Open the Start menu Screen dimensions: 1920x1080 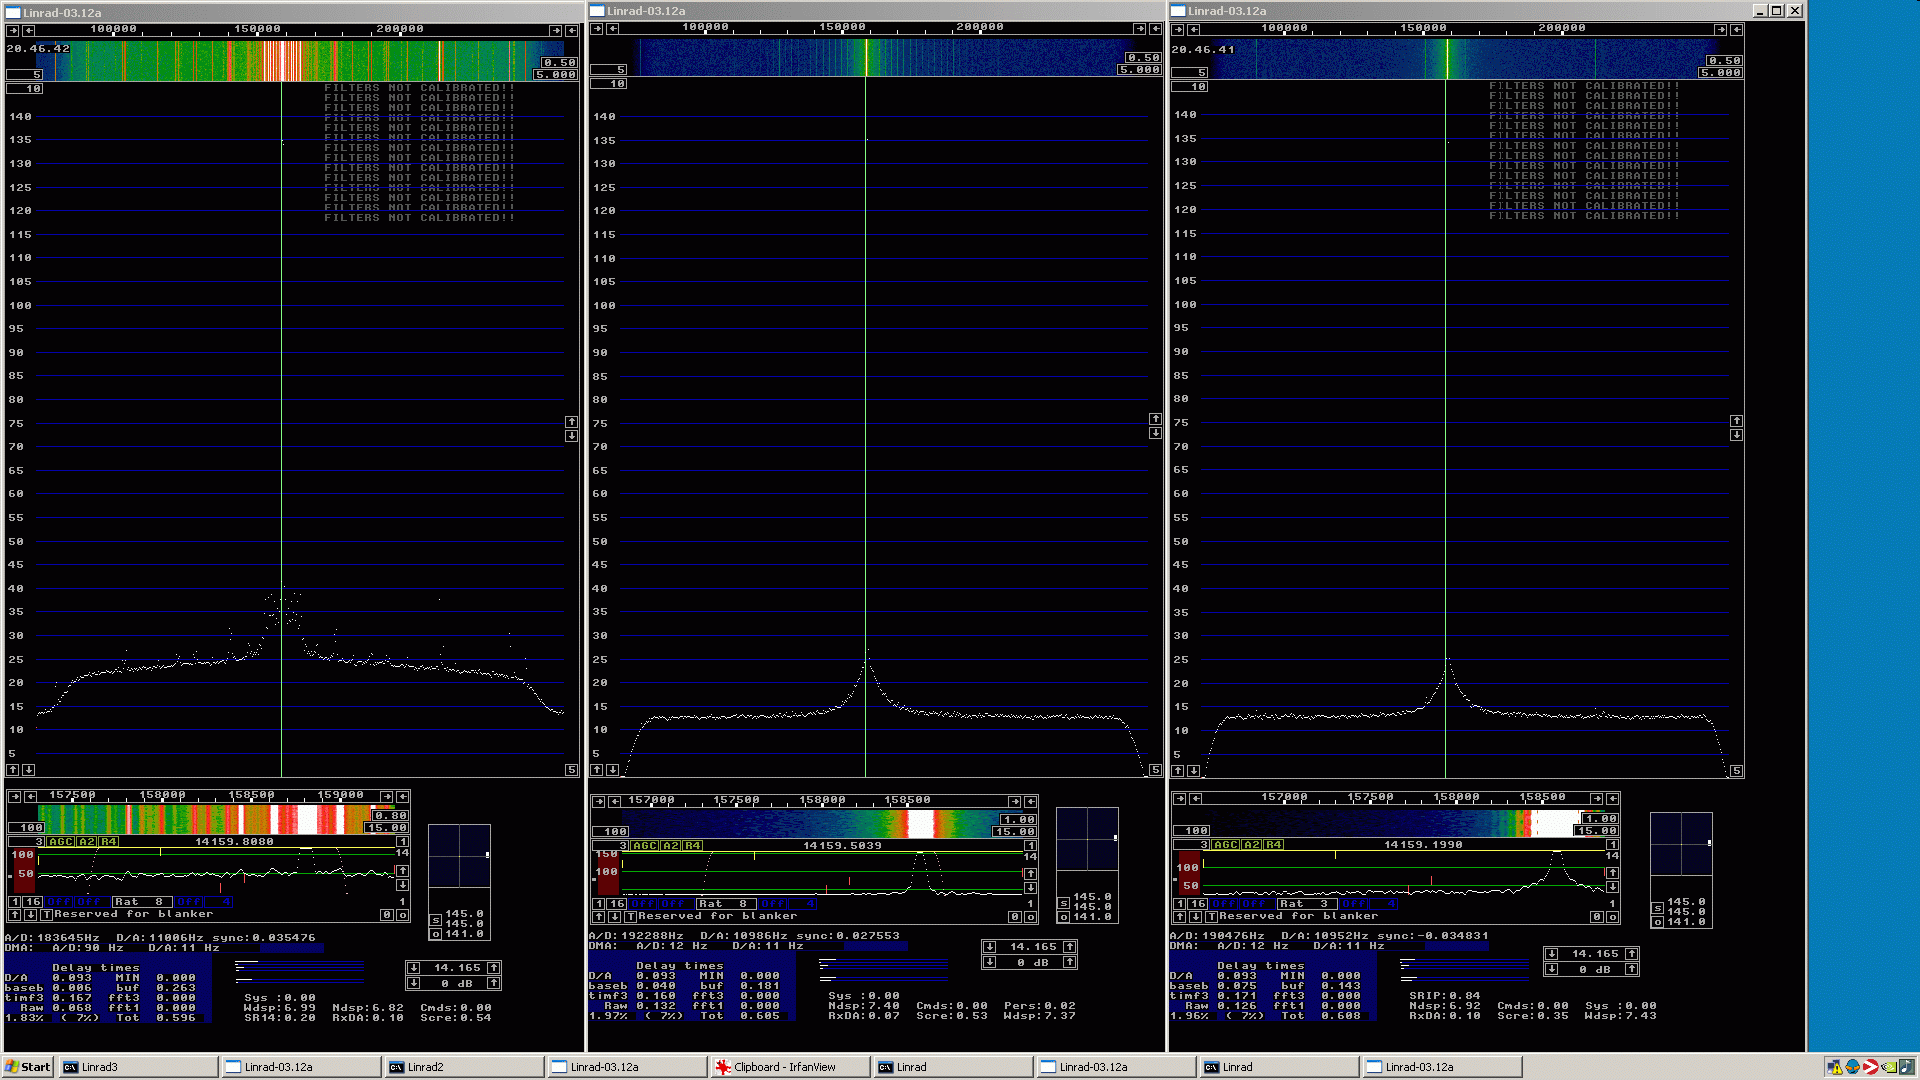(x=28, y=1067)
